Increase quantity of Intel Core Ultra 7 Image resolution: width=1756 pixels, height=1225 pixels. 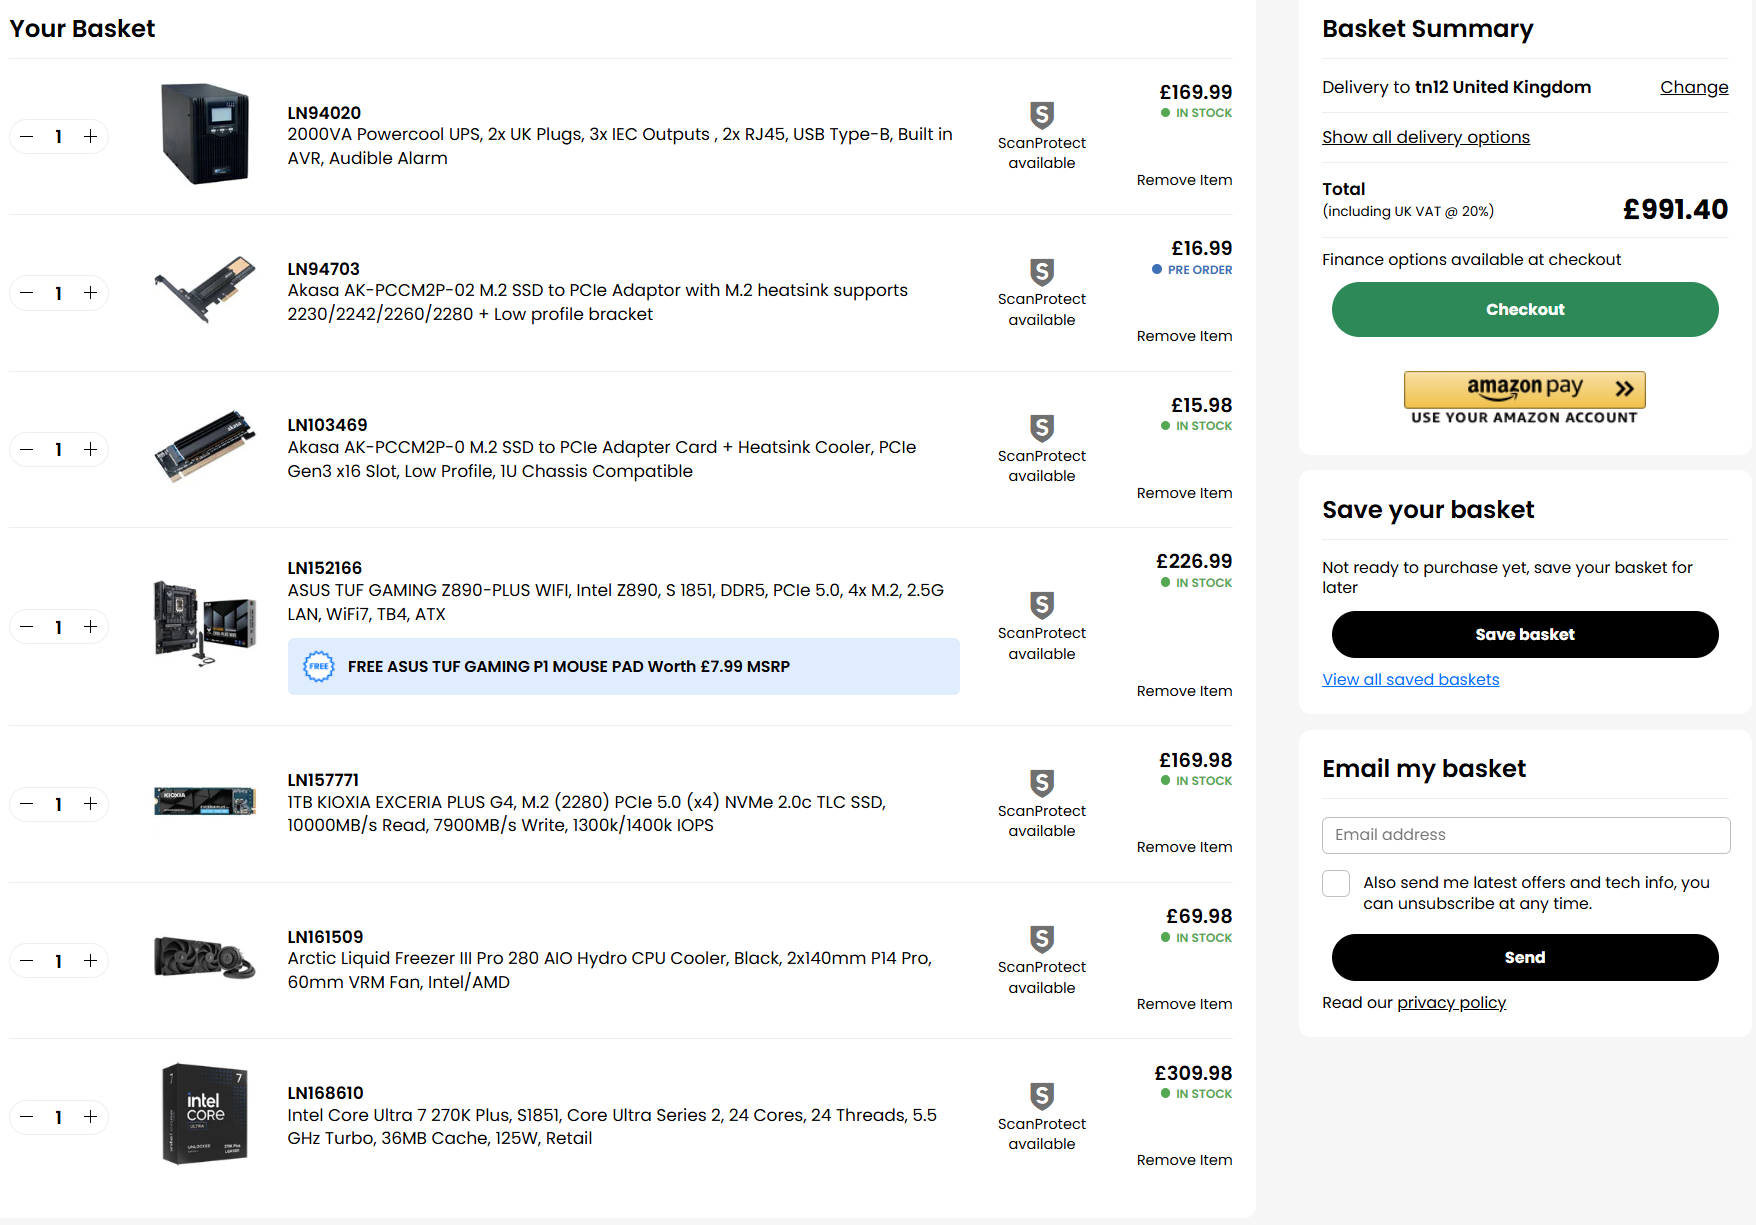click(91, 1117)
